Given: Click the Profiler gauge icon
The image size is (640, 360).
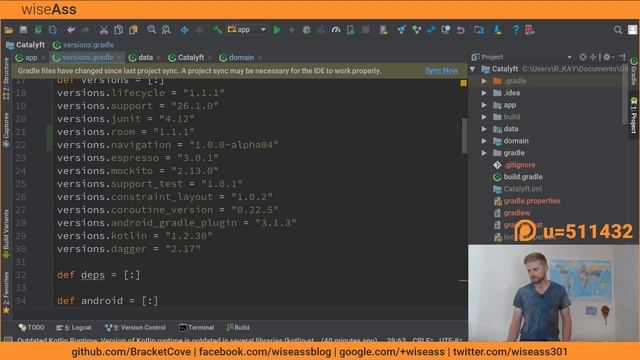Looking at the screenshot, I should [336, 30].
